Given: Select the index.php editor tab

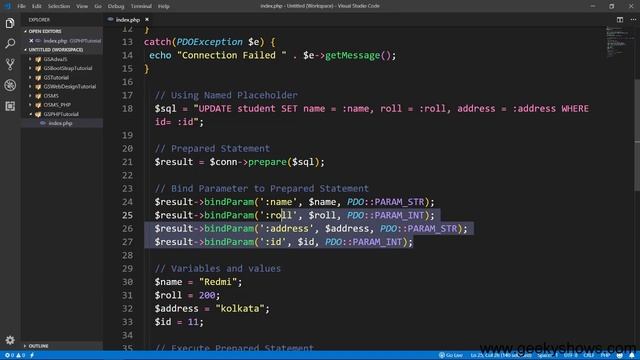Looking at the screenshot, I should (x=127, y=20).
